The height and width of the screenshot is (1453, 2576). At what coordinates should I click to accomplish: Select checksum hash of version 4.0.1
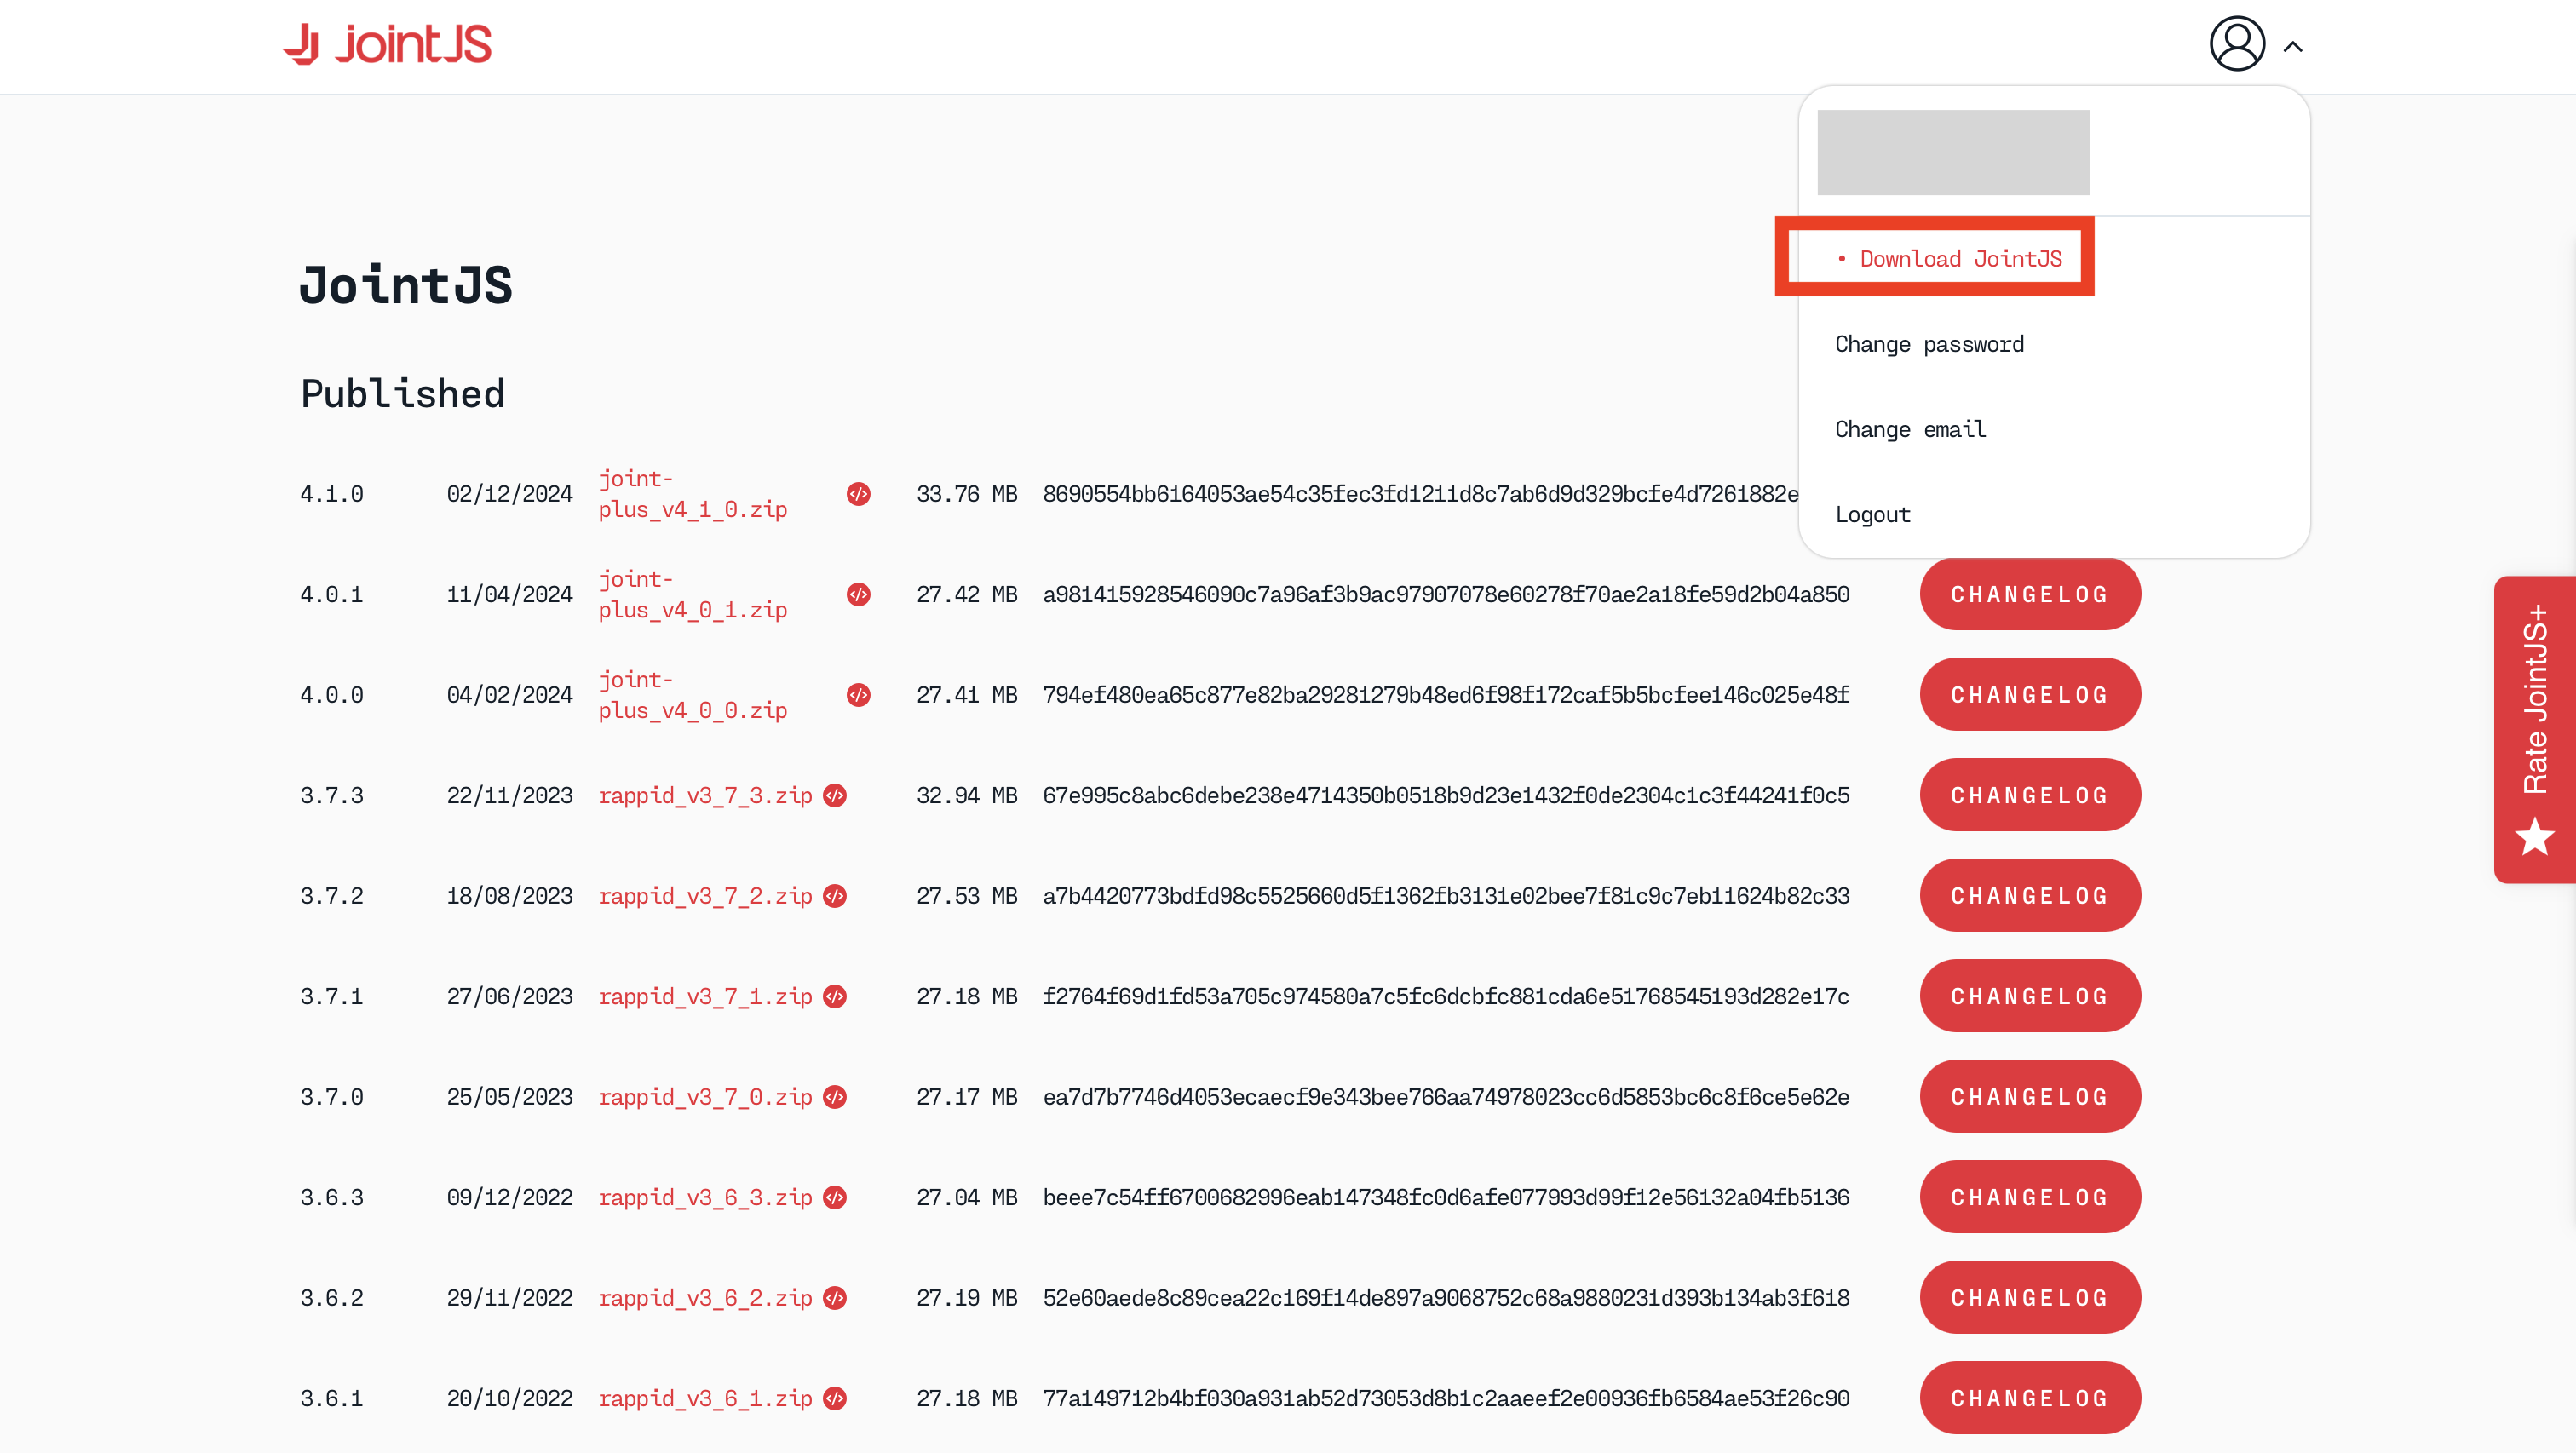coord(1446,594)
